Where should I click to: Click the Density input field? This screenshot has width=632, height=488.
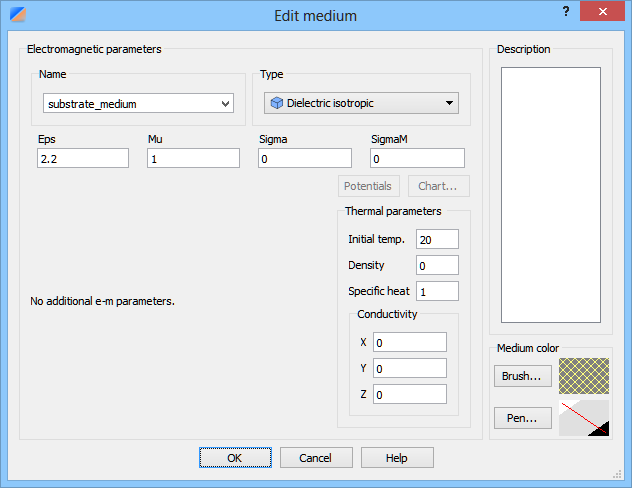click(x=437, y=265)
